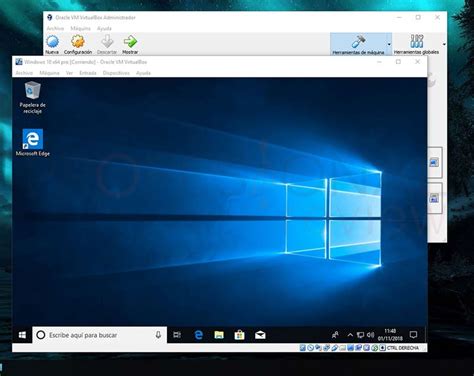Image resolution: width=474 pixels, height=376 pixels.
Task: Click the microphone icon in search box
Action: point(158,335)
